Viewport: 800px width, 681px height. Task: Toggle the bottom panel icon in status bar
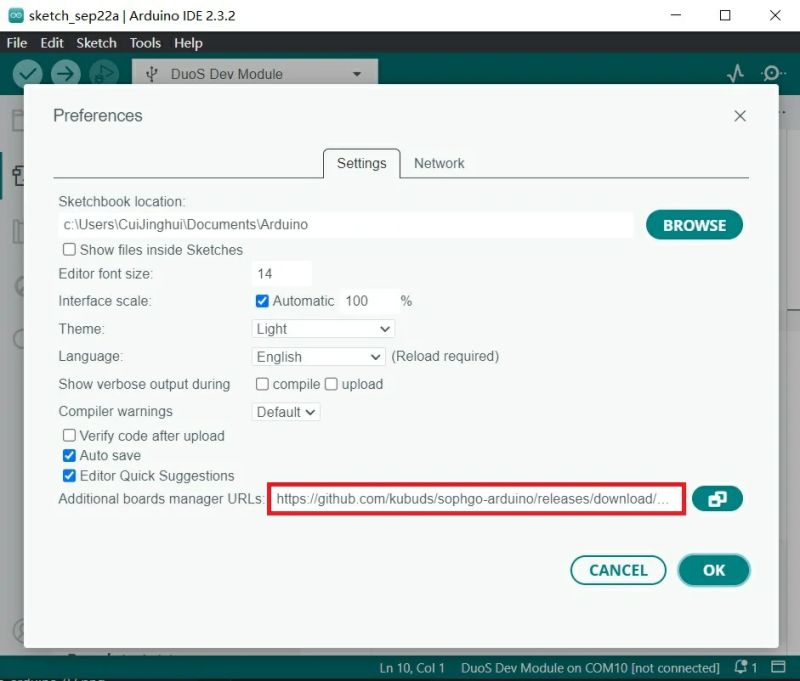[x=778, y=667]
